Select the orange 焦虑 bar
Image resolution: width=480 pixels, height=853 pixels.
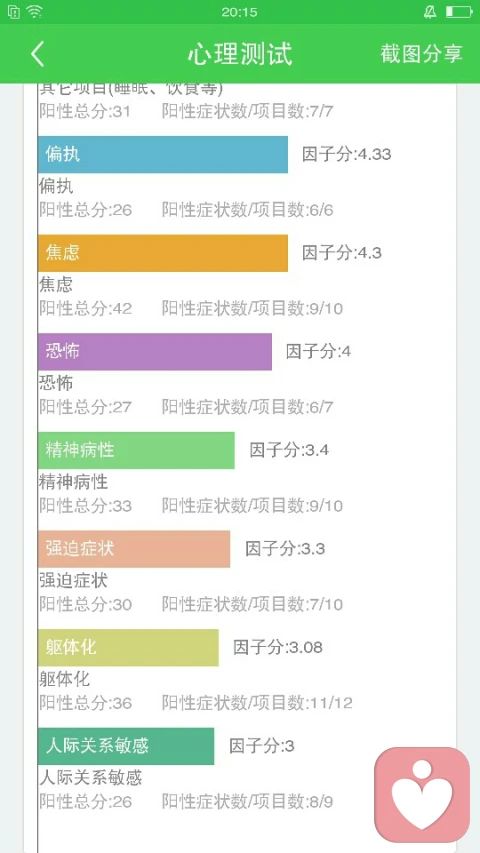(x=163, y=253)
